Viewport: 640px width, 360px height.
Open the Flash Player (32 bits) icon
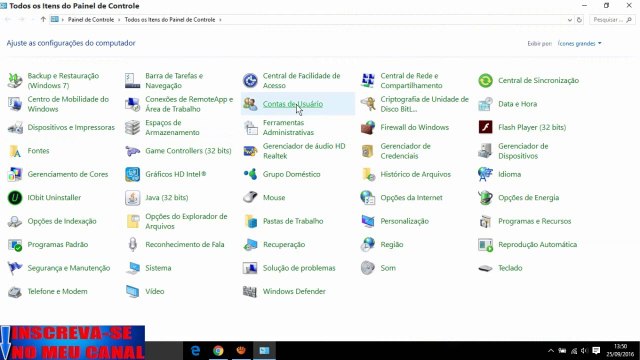[x=485, y=127]
